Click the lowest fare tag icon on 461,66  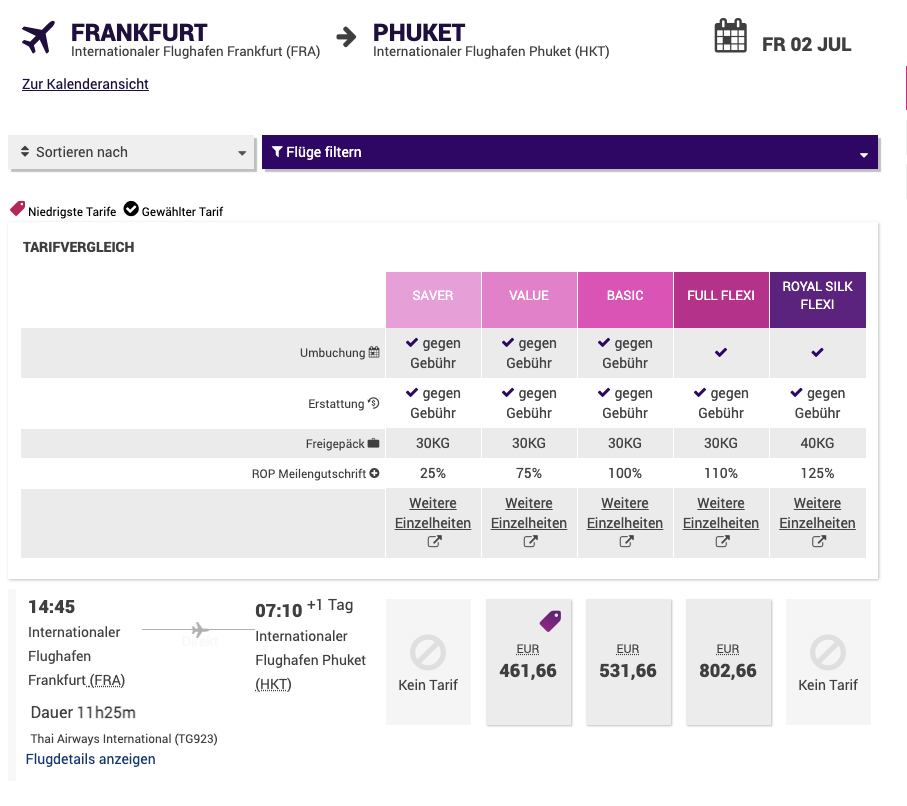click(550, 621)
